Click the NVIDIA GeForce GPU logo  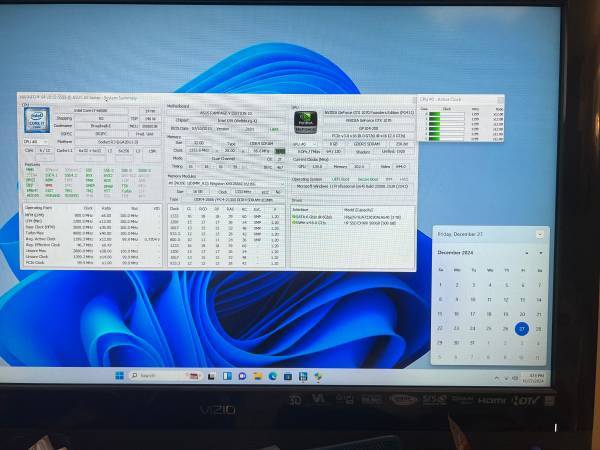[305, 122]
